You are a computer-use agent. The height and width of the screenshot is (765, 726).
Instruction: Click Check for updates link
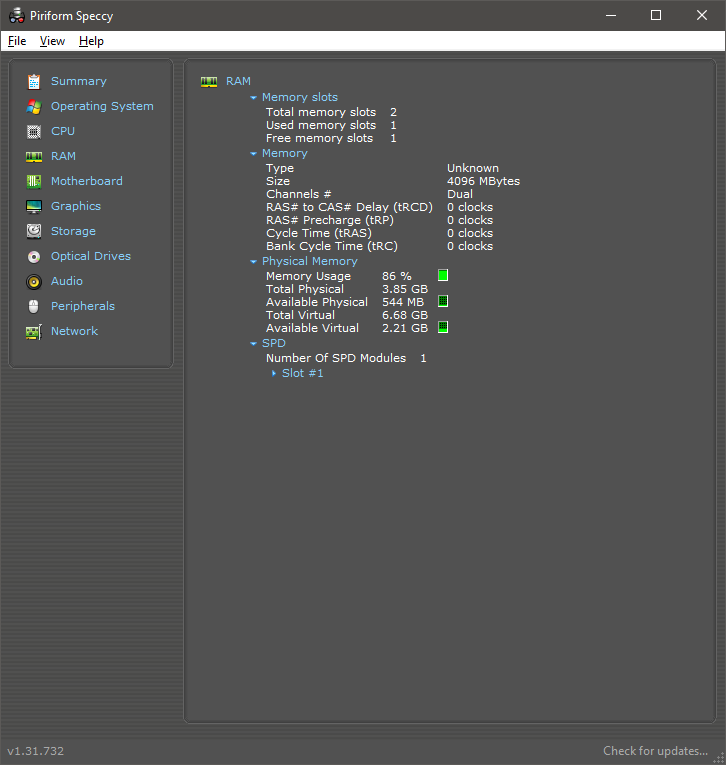(655, 750)
